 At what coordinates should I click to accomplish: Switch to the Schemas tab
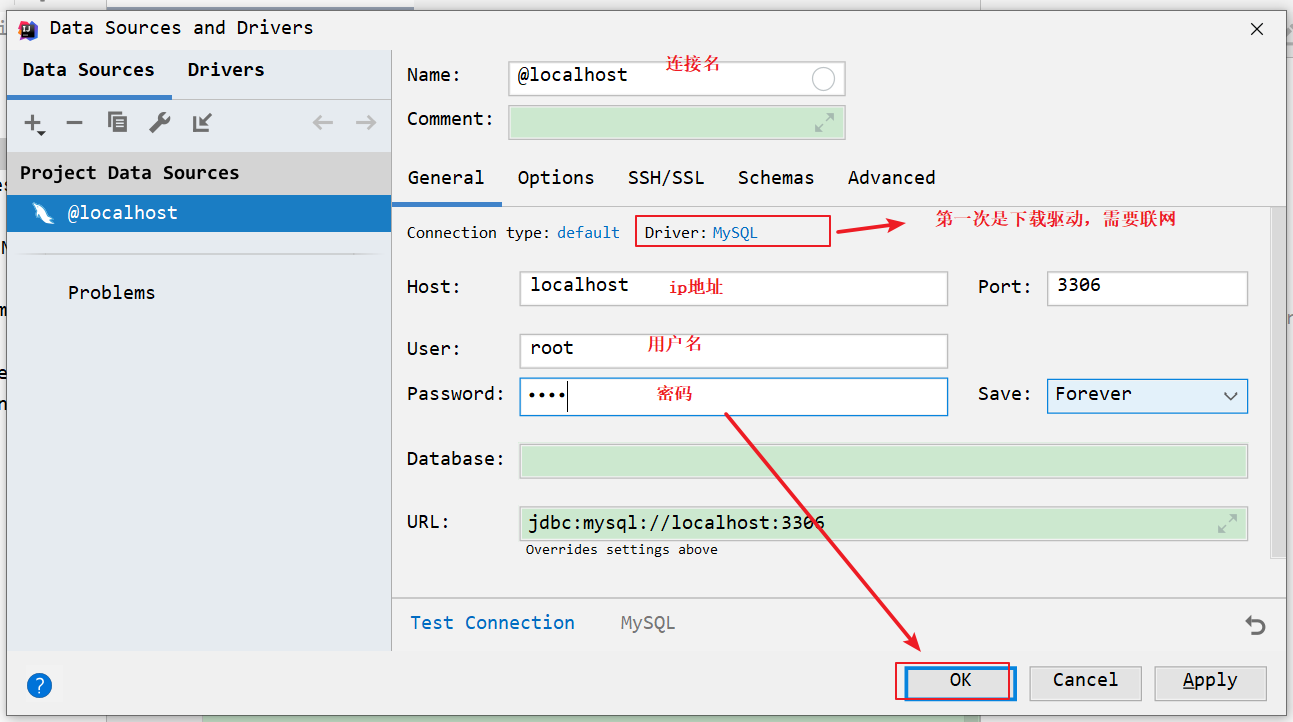776,178
